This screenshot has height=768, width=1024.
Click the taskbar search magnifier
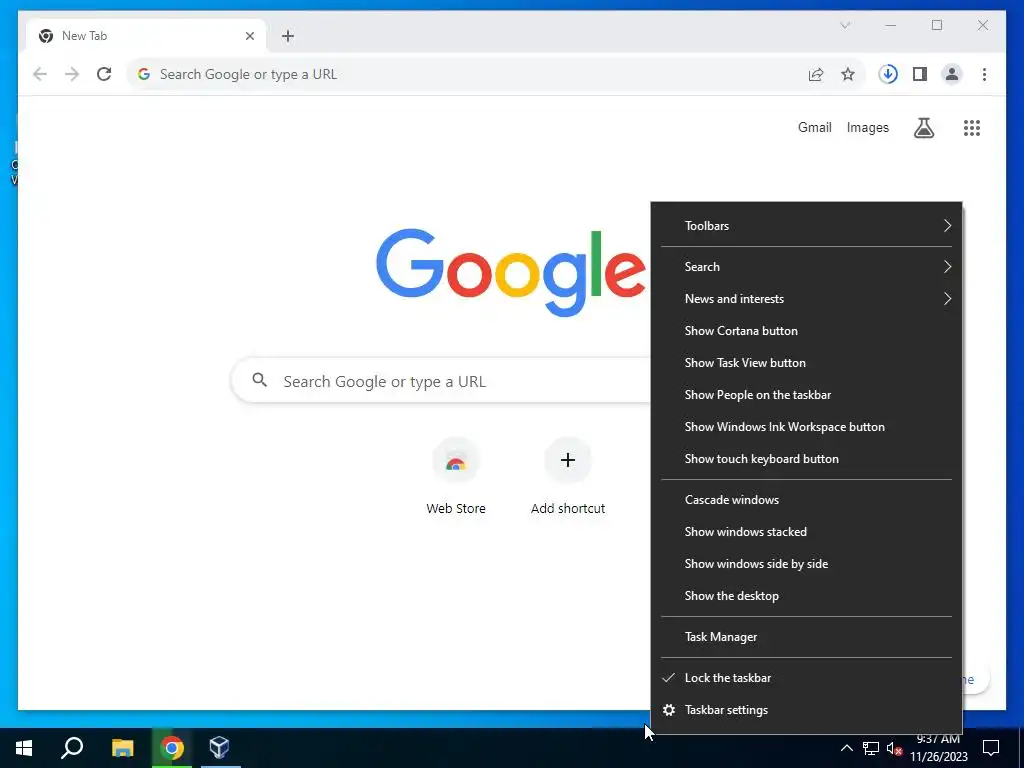[72, 748]
